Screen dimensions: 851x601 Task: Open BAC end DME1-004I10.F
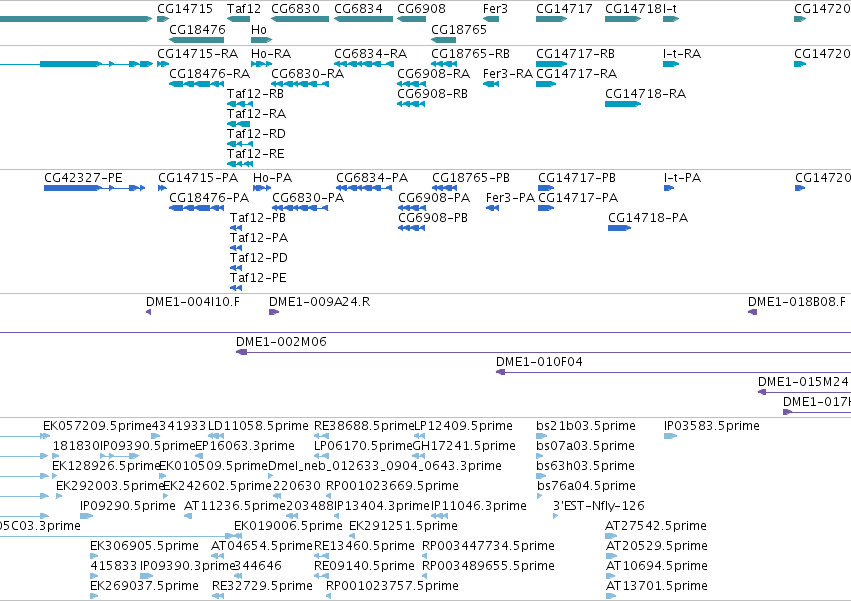point(193,302)
